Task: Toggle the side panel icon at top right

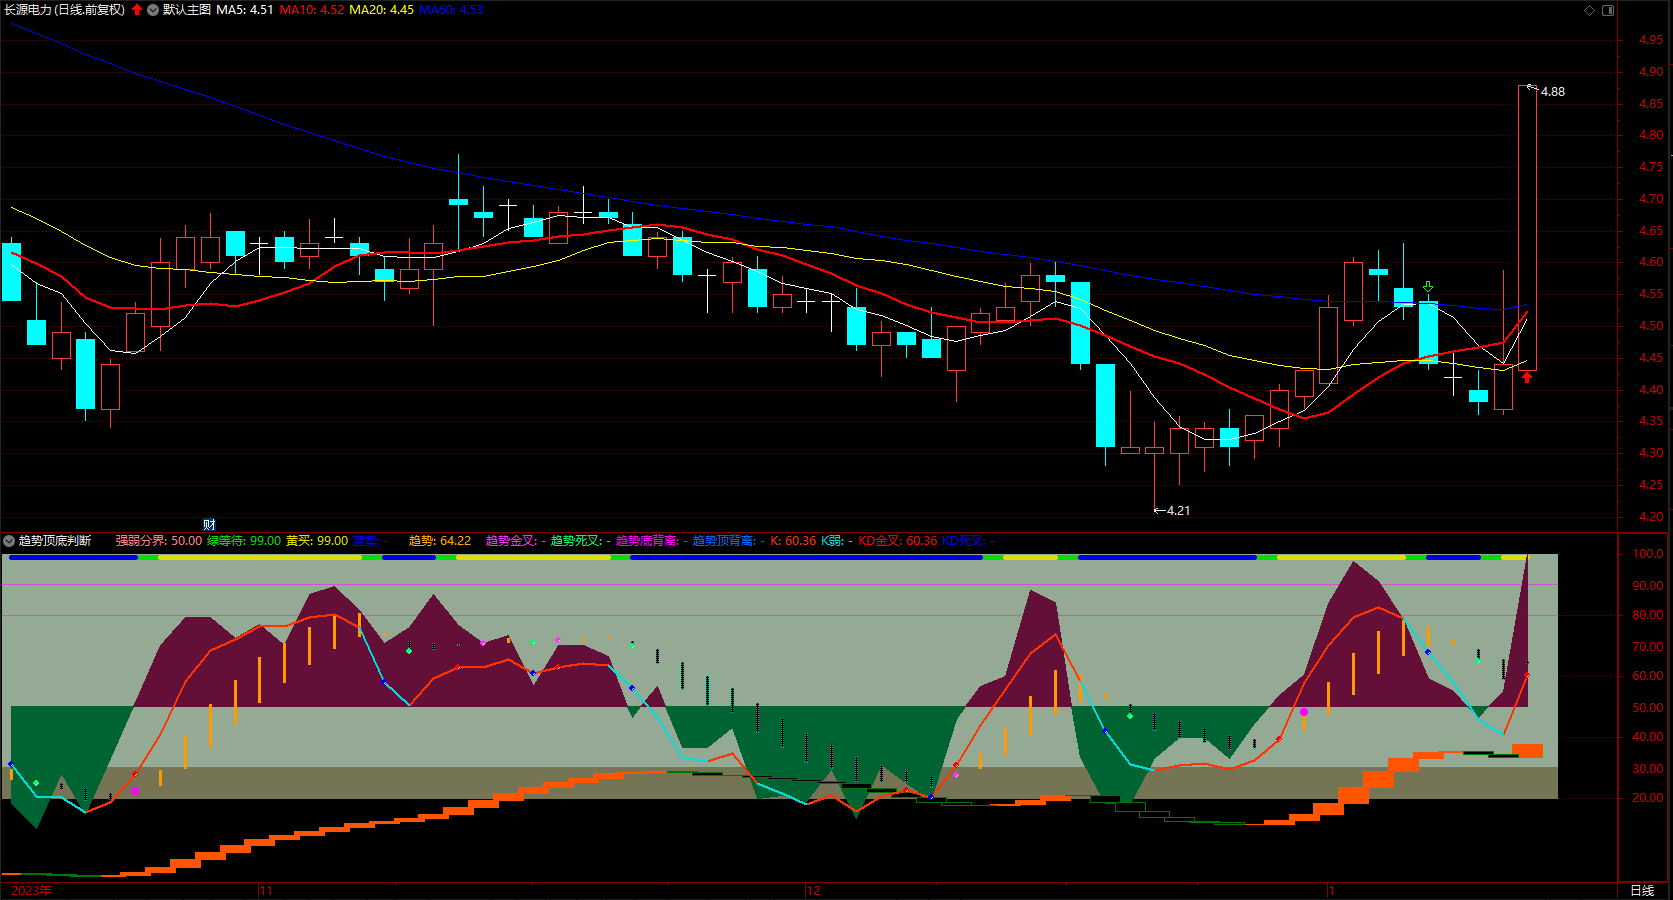Action: tap(1608, 10)
